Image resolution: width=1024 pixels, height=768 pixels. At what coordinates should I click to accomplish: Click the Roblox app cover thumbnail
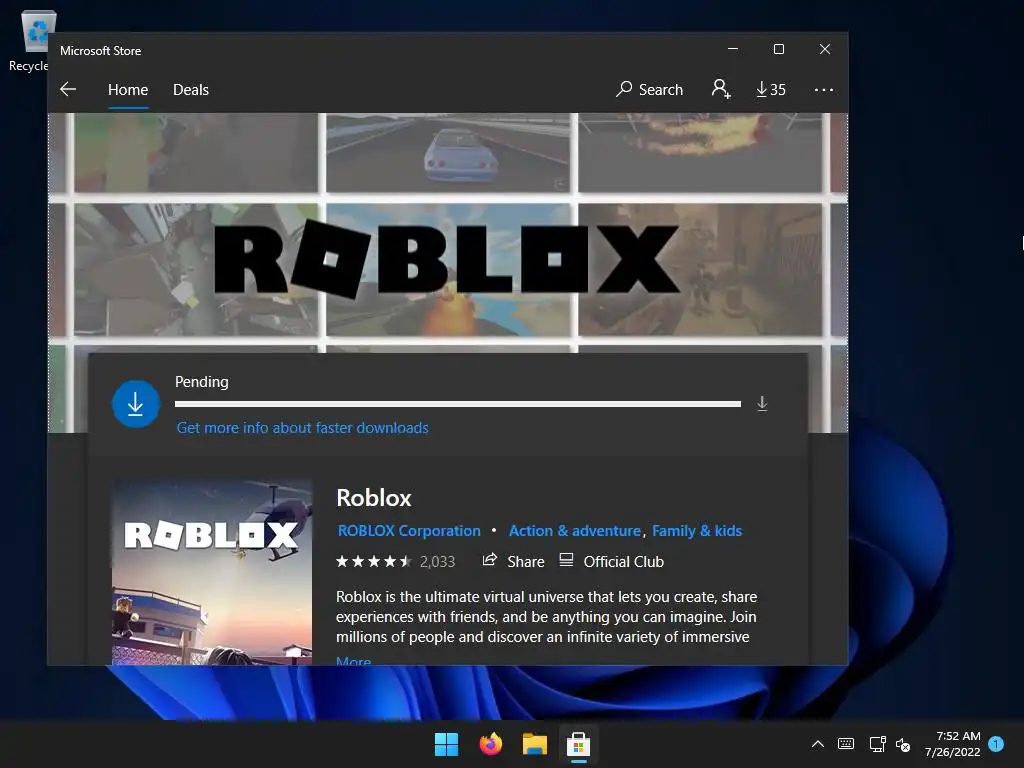(212, 572)
